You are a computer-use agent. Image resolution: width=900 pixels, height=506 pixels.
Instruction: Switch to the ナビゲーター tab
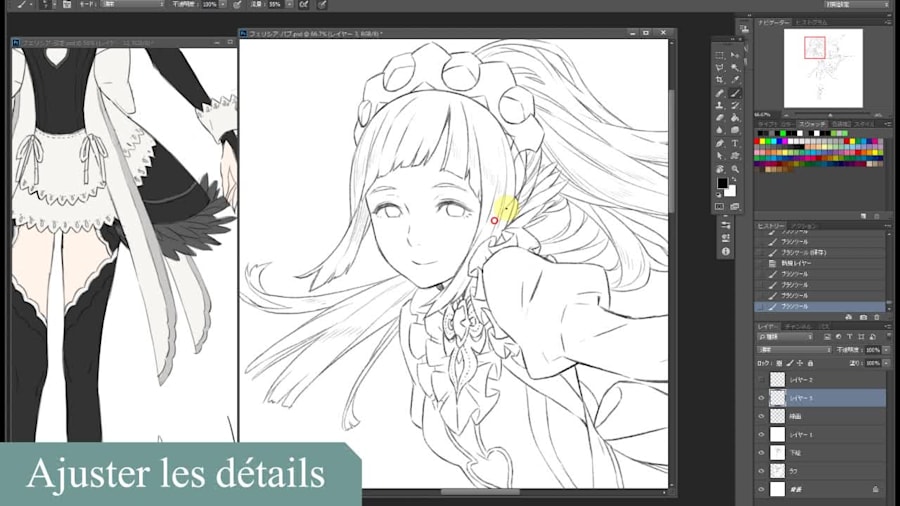(x=773, y=22)
